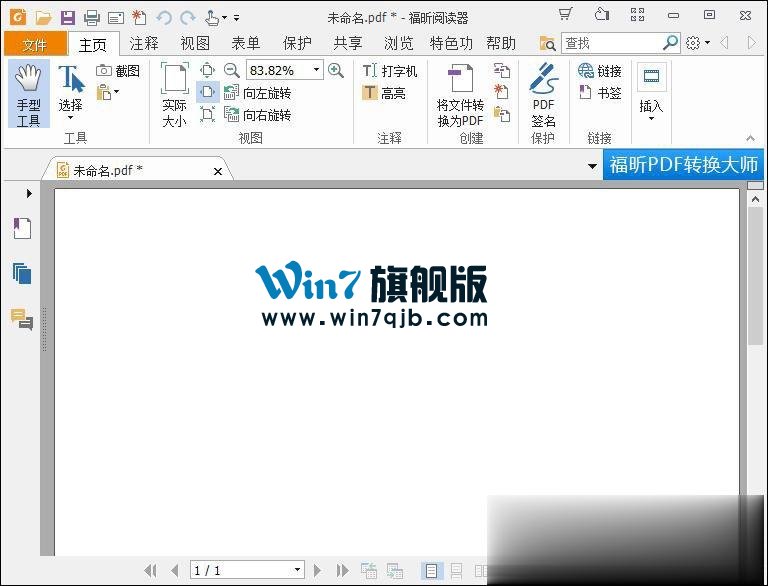
Task: Print the document using the printer icon
Action: (92, 18)
